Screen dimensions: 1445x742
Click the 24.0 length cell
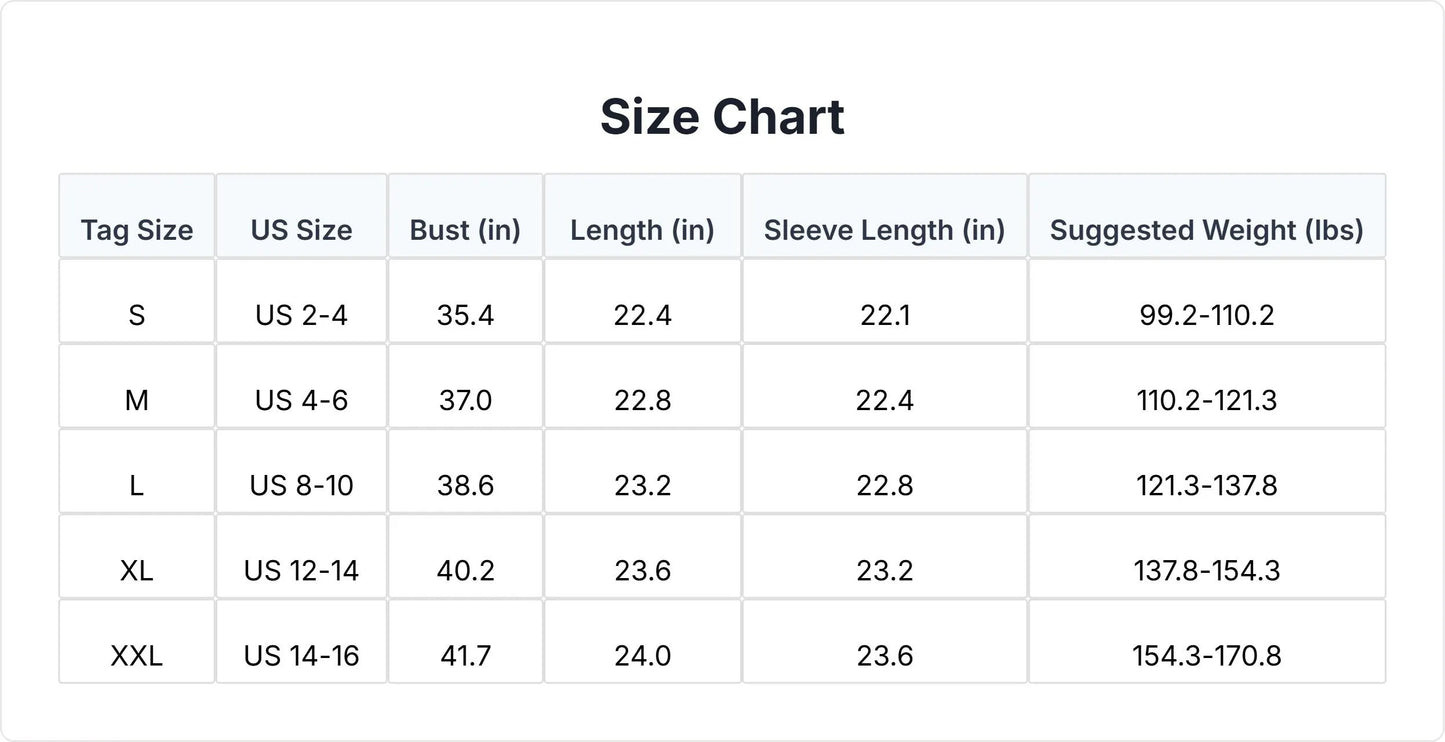point(642,641)
